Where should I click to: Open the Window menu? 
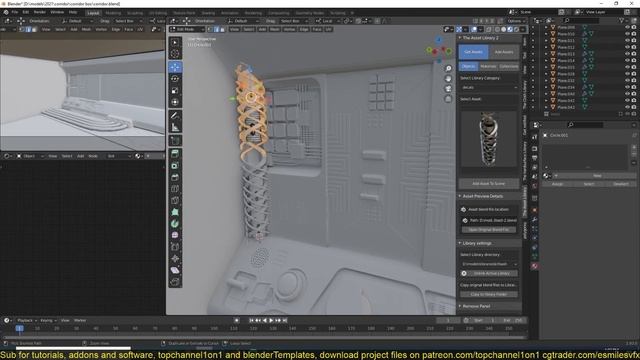(x=57, y=12)
